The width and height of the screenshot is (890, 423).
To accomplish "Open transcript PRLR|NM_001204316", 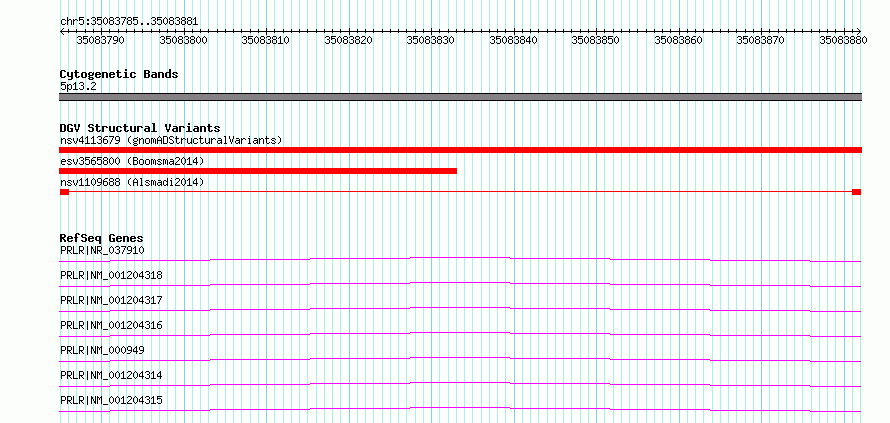I will (111, 325).
